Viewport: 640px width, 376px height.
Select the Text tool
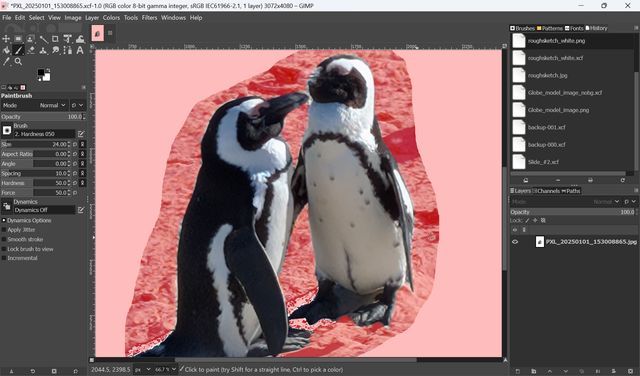pyautogui.click(x=80, y=50)
